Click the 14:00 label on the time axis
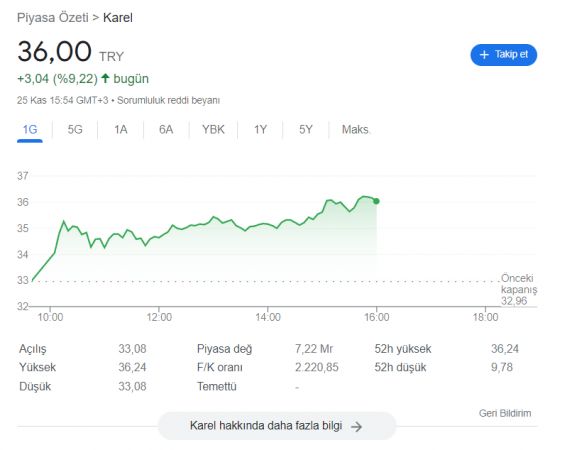572x450 pixels. point(268,317)
